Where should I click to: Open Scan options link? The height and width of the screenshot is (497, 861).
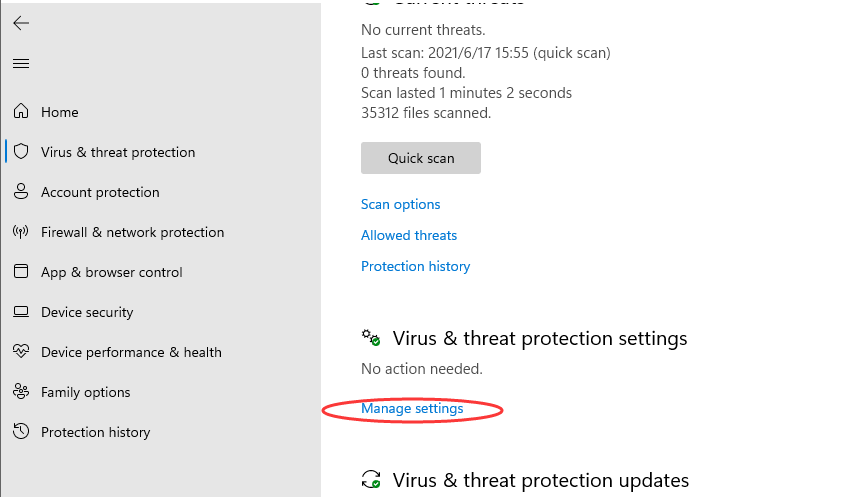[x=400, y=204]
